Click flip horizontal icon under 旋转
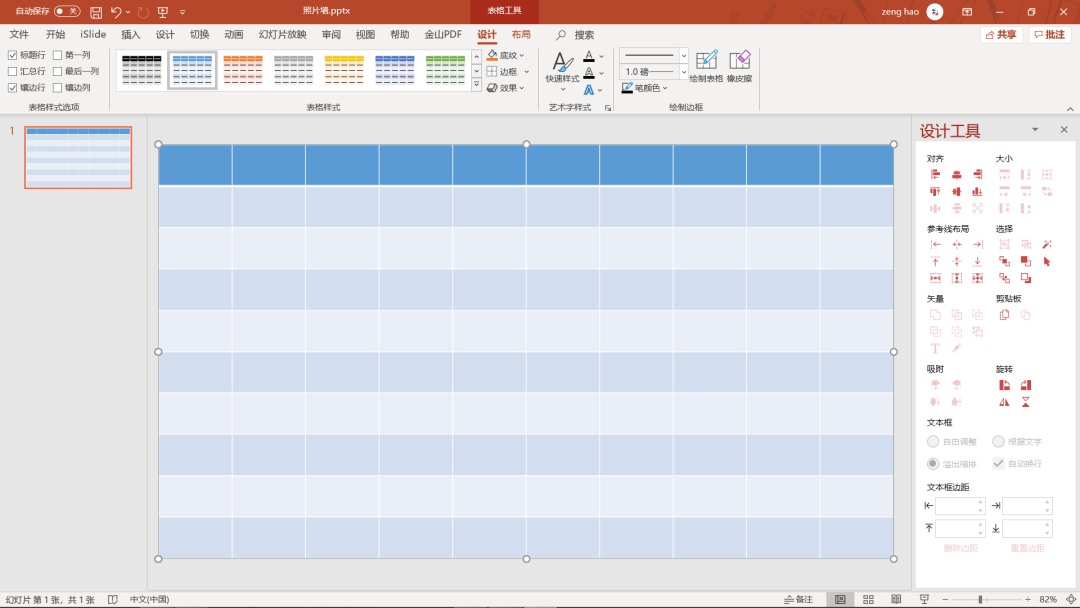The width and height of the screenshot is (1080, 608). coord(1004,402)
